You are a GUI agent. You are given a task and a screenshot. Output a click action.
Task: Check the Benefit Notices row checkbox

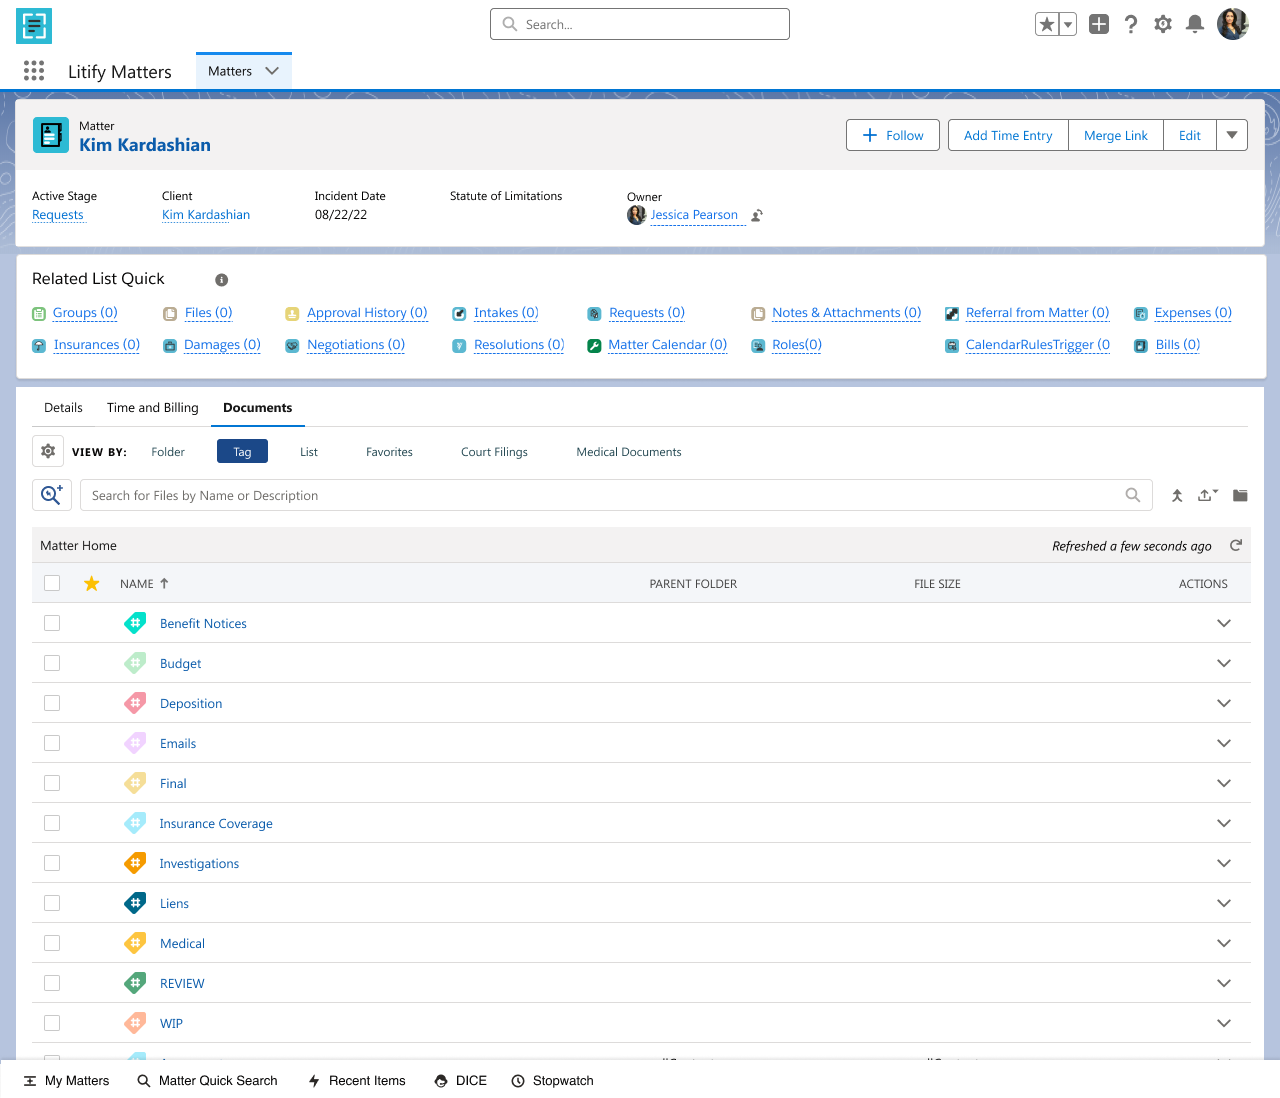tap(52, 623)
